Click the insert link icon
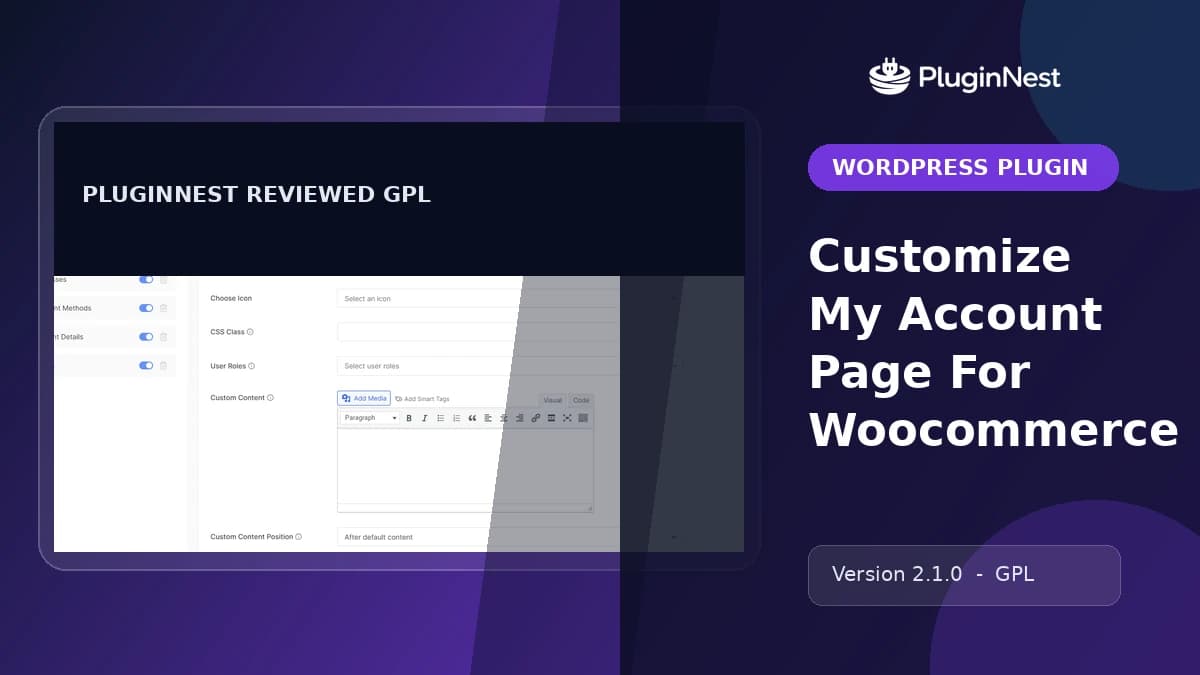The height and width of the screenshot is (675, 1200). pyautogui.click(x=536, y=418)
